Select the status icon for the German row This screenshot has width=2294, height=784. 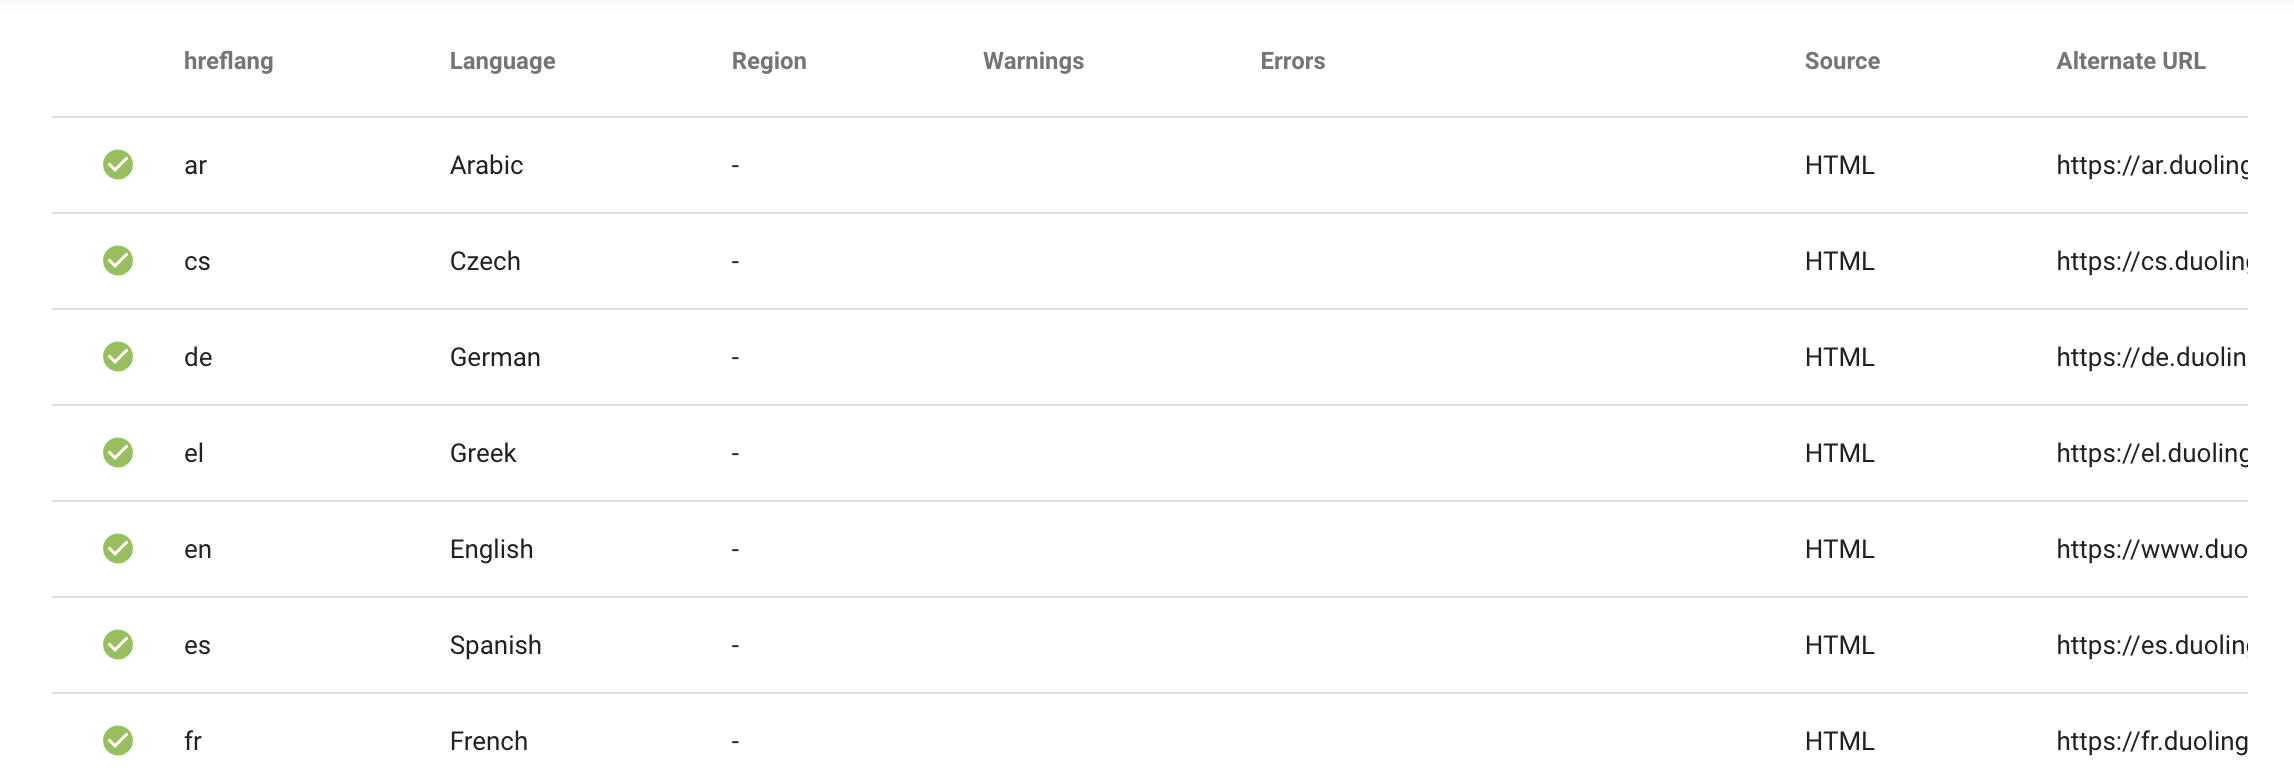(x=118, y=356)
